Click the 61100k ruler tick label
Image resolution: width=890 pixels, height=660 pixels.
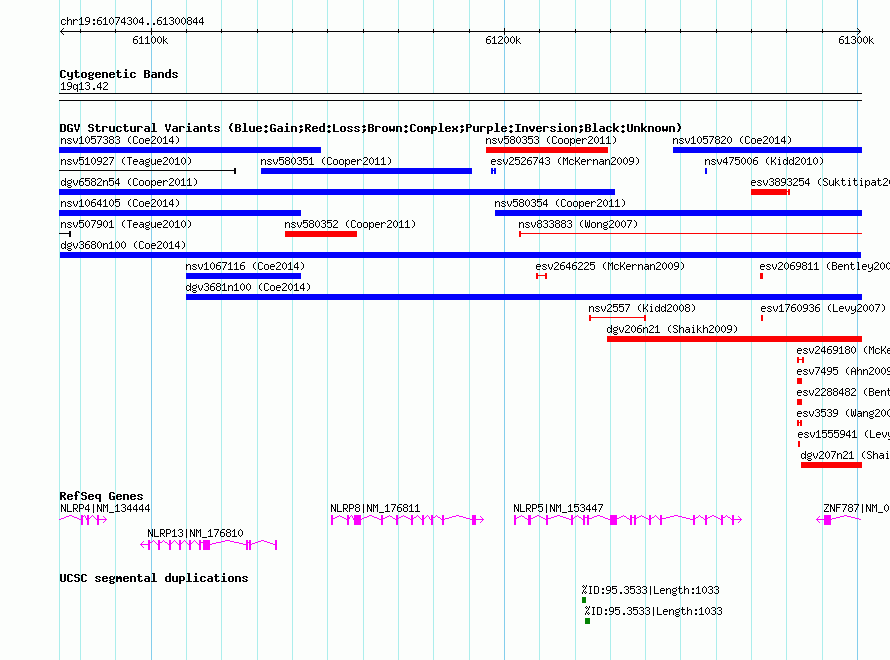[x=150, y=40]
